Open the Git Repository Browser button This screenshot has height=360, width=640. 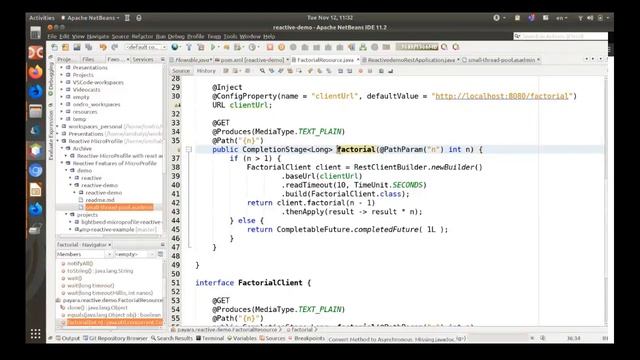coord(116,338)
